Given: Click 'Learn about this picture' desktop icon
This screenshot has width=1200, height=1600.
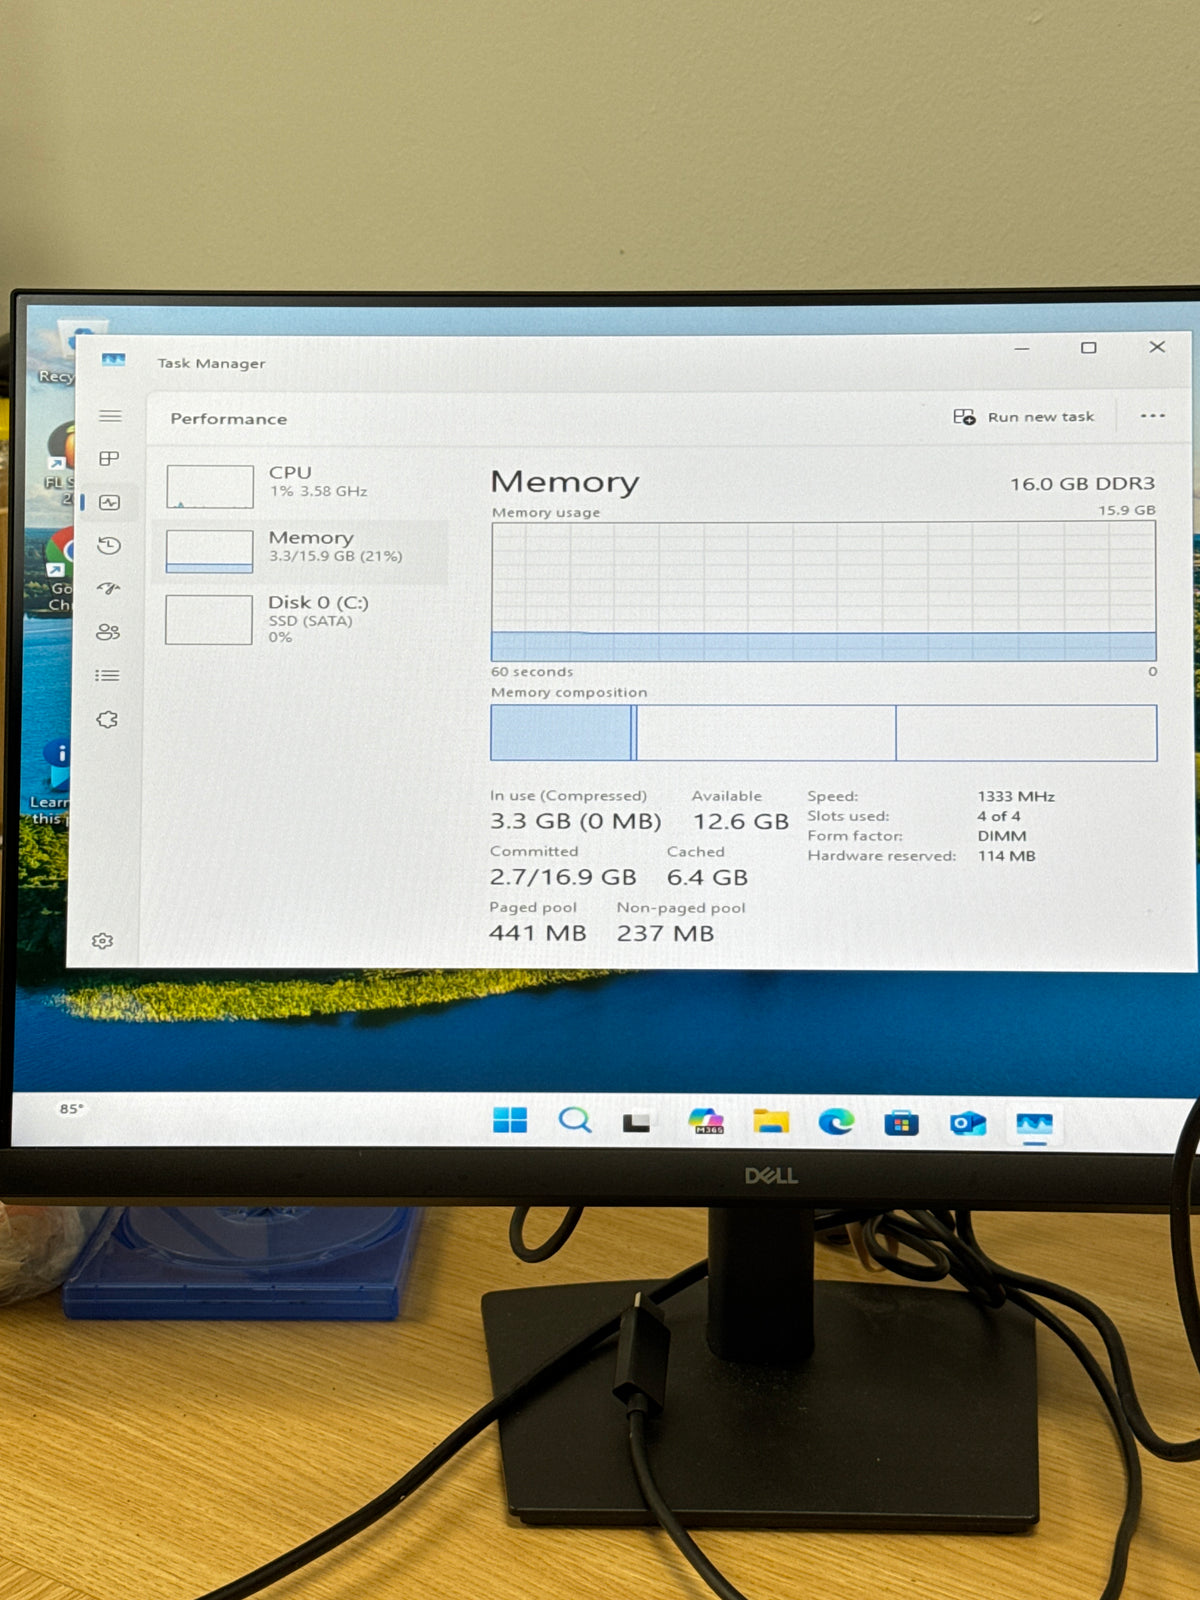Looking at the screenshot, I should click(50, 782).
